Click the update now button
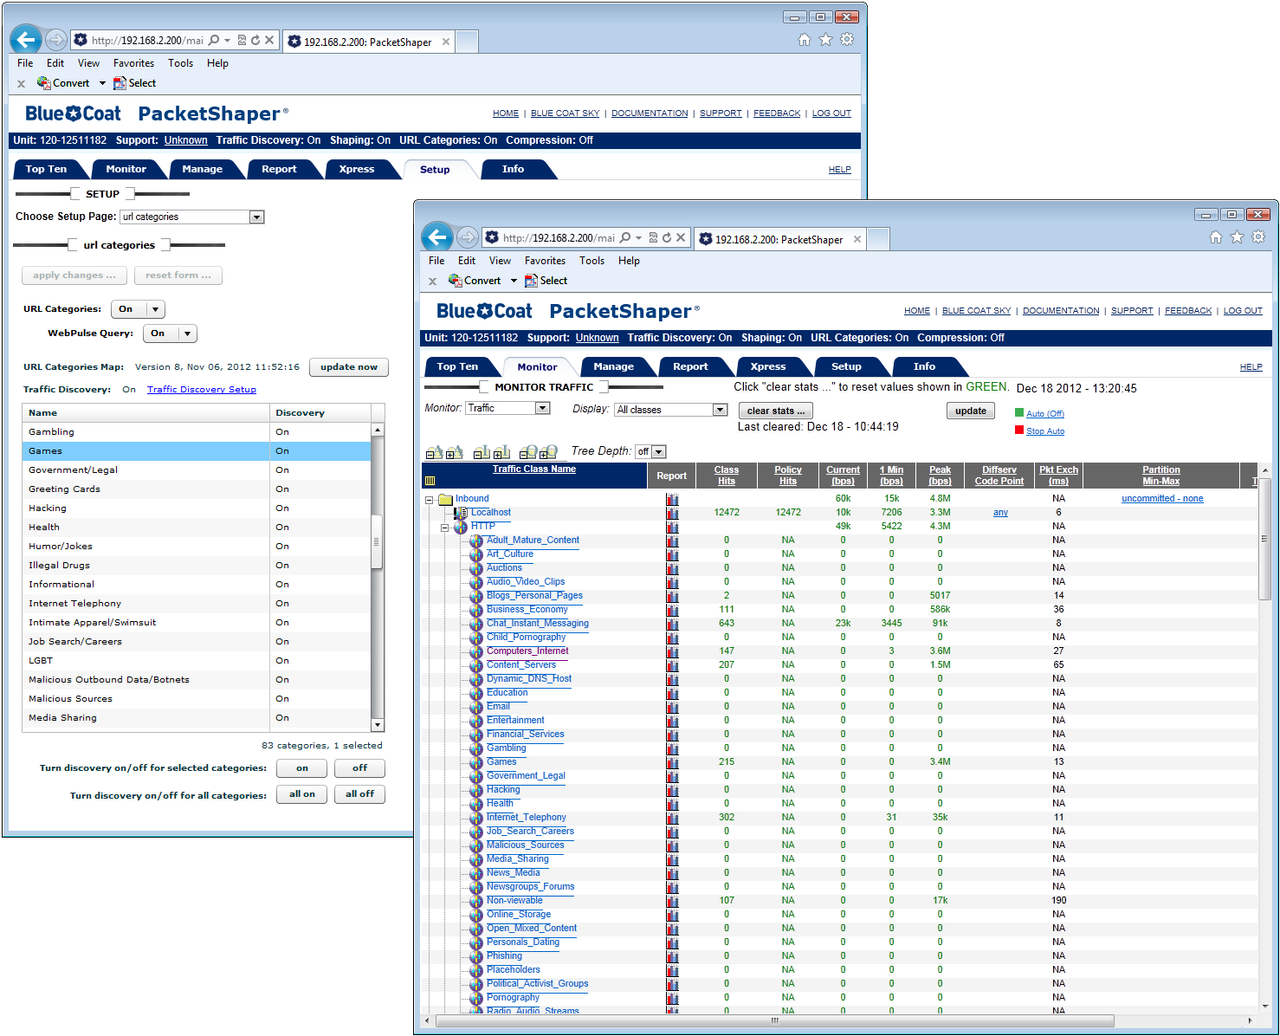1280x1036 pixels. pyautogui.click(x=349, y=367)
